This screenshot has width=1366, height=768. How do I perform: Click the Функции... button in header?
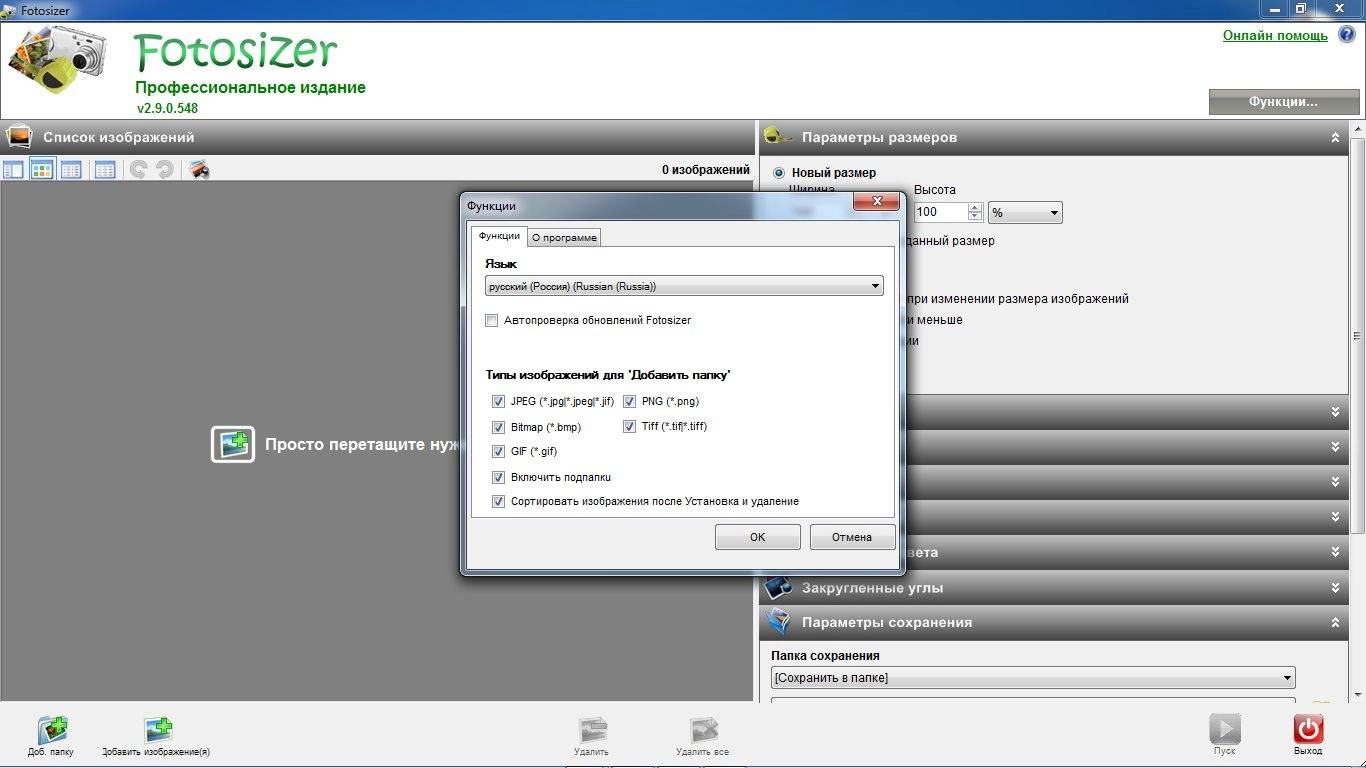coord(1284,102)
